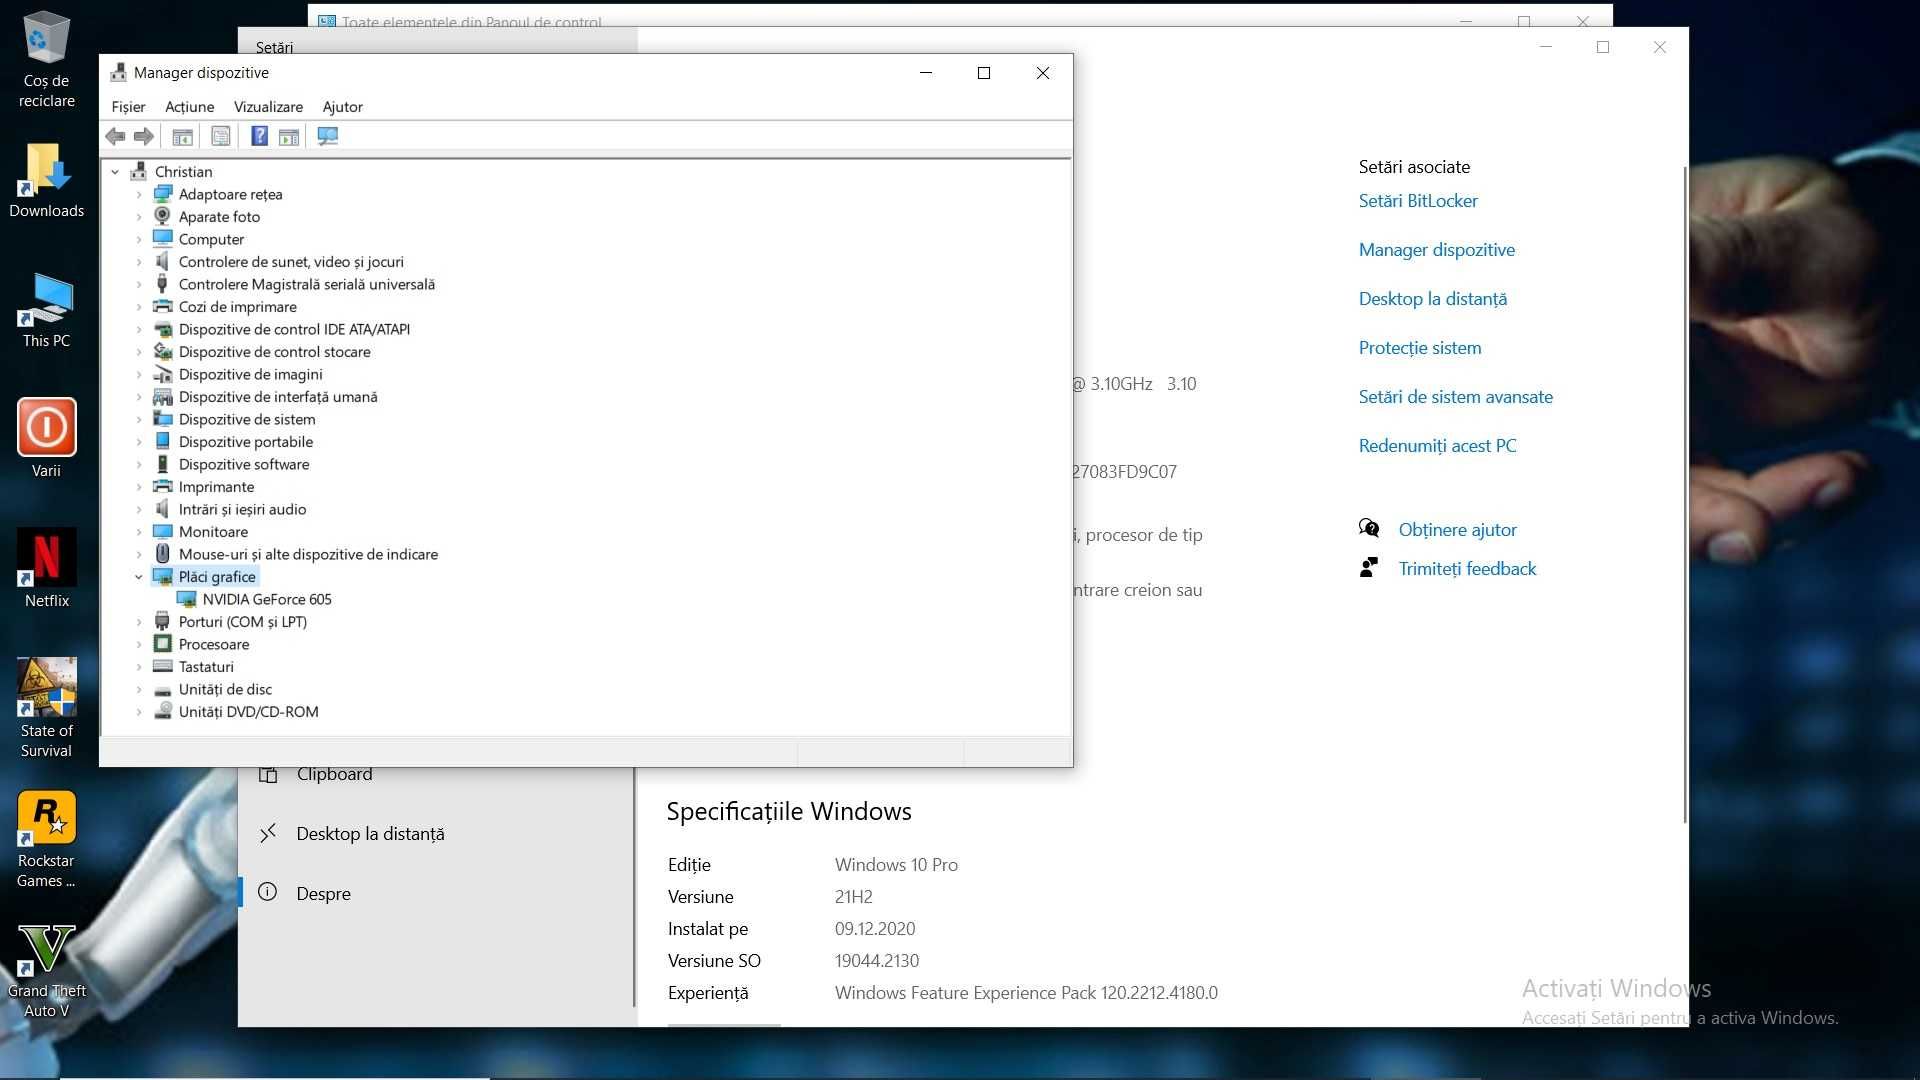1920x1080 pixels.
Task: Select Dispozitive de control IDE ATA/ATAPI item
Action: click(x=294, y=330)
